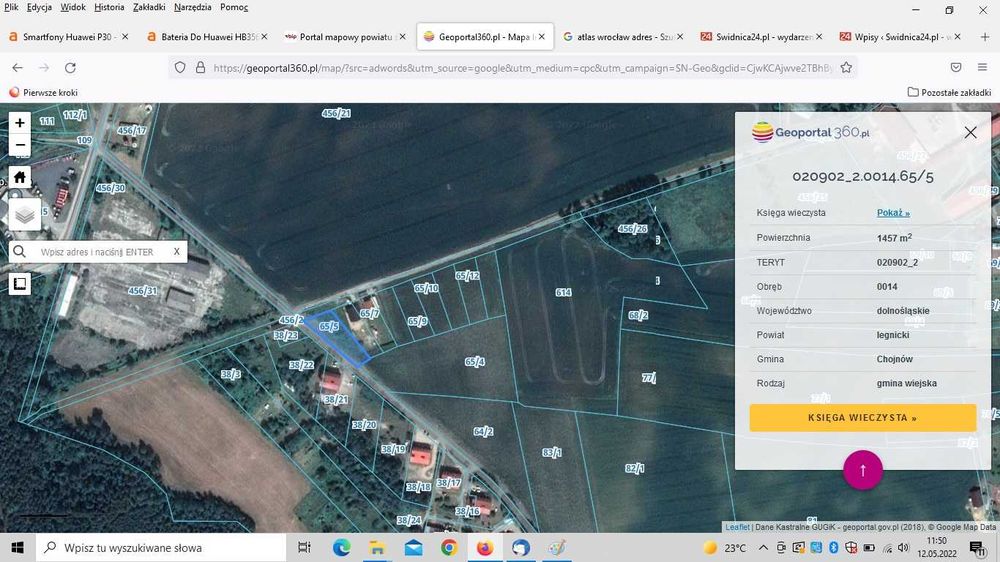Clear the address search with X
The image size is (1000, 562).
[177, 252]
